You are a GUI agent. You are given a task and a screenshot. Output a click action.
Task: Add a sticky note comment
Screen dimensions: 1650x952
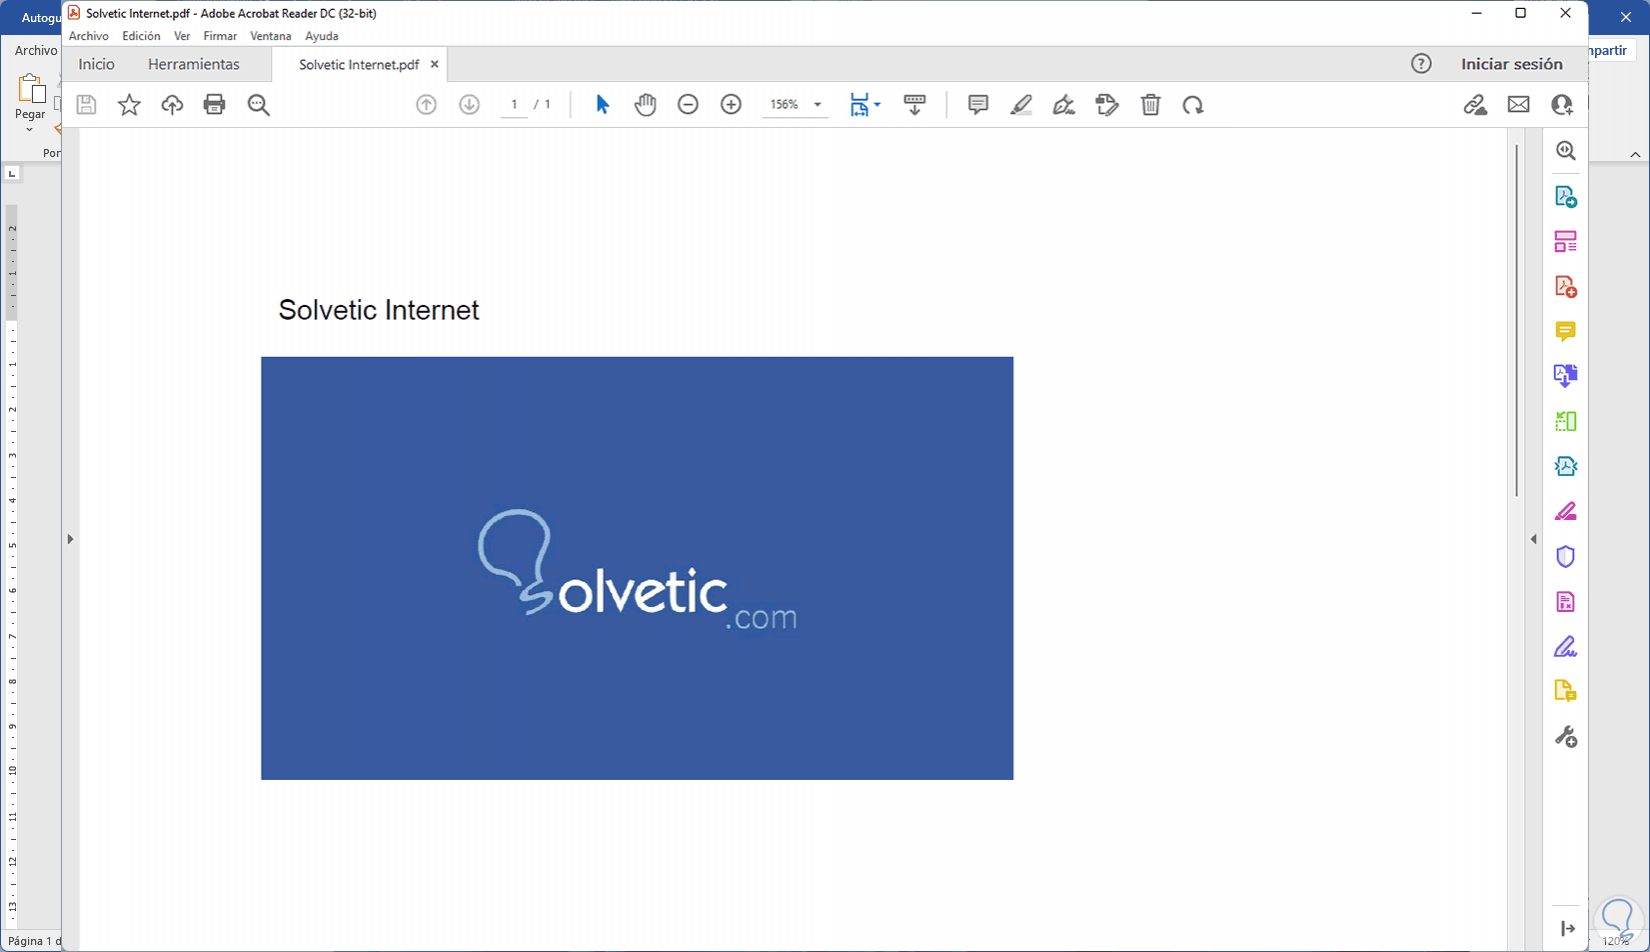click(978, 105)
